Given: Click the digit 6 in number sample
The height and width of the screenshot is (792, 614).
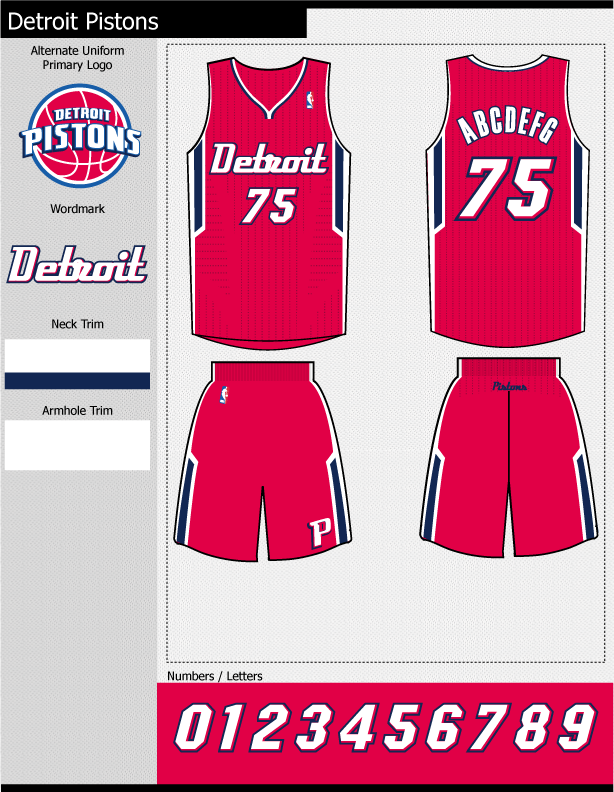Looking at the screenshot, I should (x=447, y=727).
